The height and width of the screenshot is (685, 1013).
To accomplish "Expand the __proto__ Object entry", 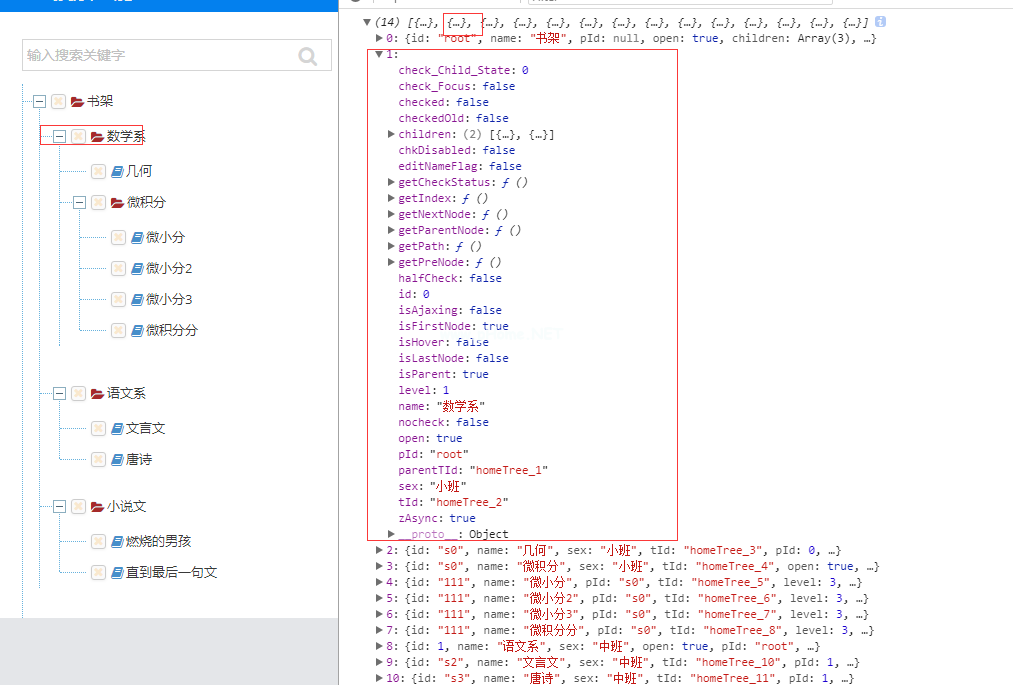I will (391, 534).
